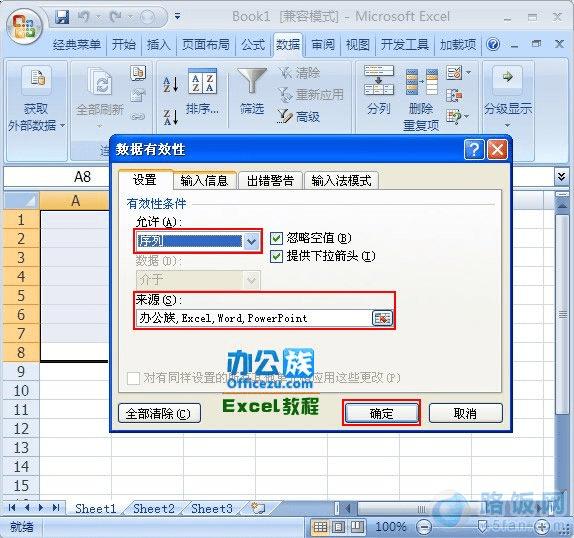574x538 pixels.
Task: Open the quick access toolbar customize arrow
Action: (178, 16)
